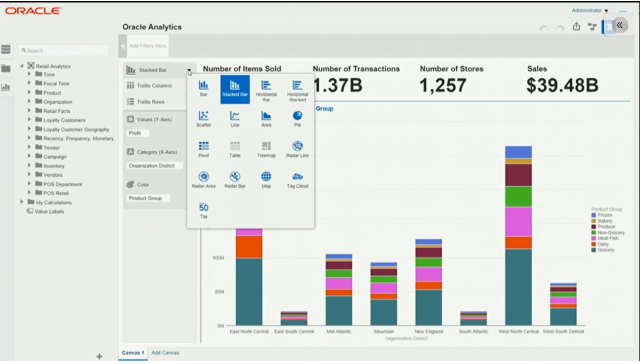Image resolution: width=641 pixels, height=364 pixels.
Task: Select the Radar Line chart icon
Action: tap(297, 149)
